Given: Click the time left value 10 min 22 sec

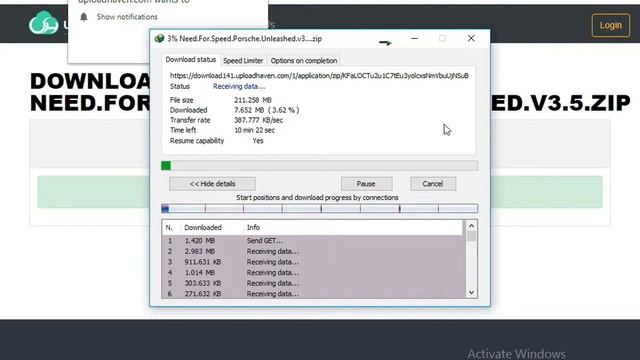Looking at the screenshot, I should tap(254, 130).
